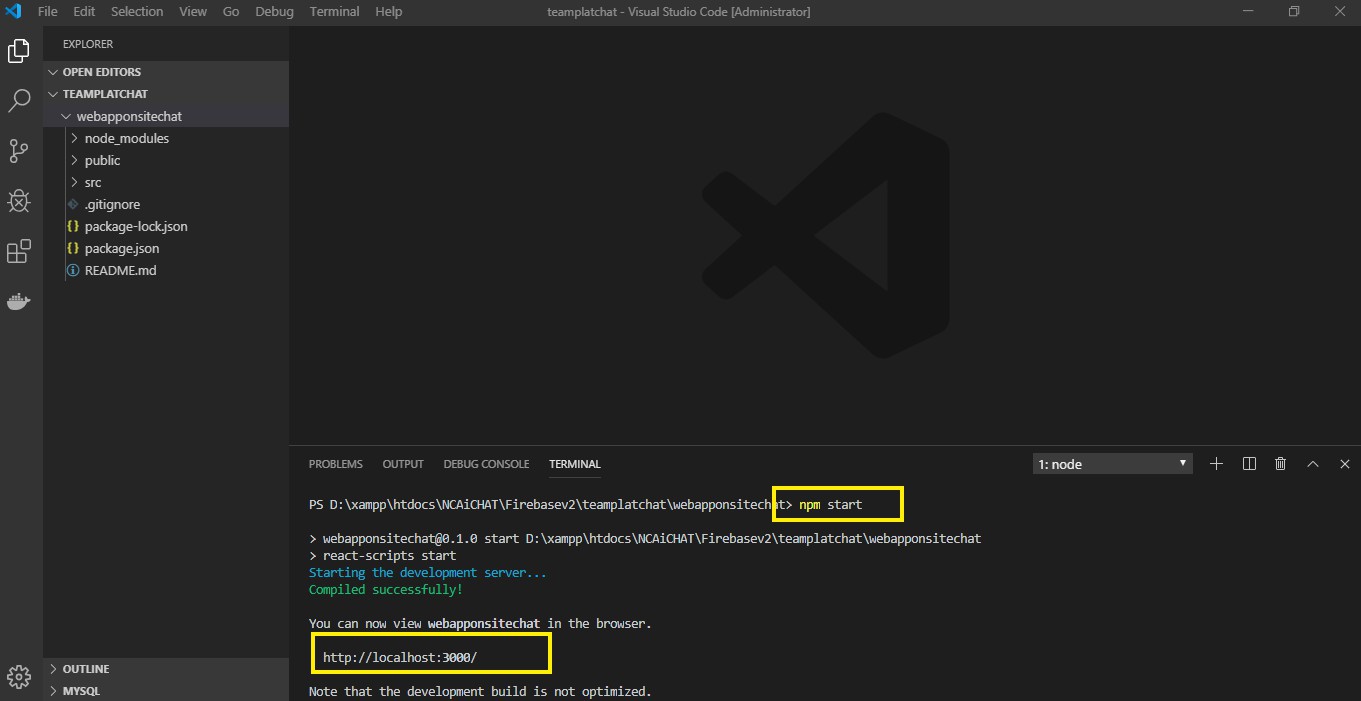1361x701 pixels.
Task: Open the Manage gear settings icon
Action: (x=19, y=675)
